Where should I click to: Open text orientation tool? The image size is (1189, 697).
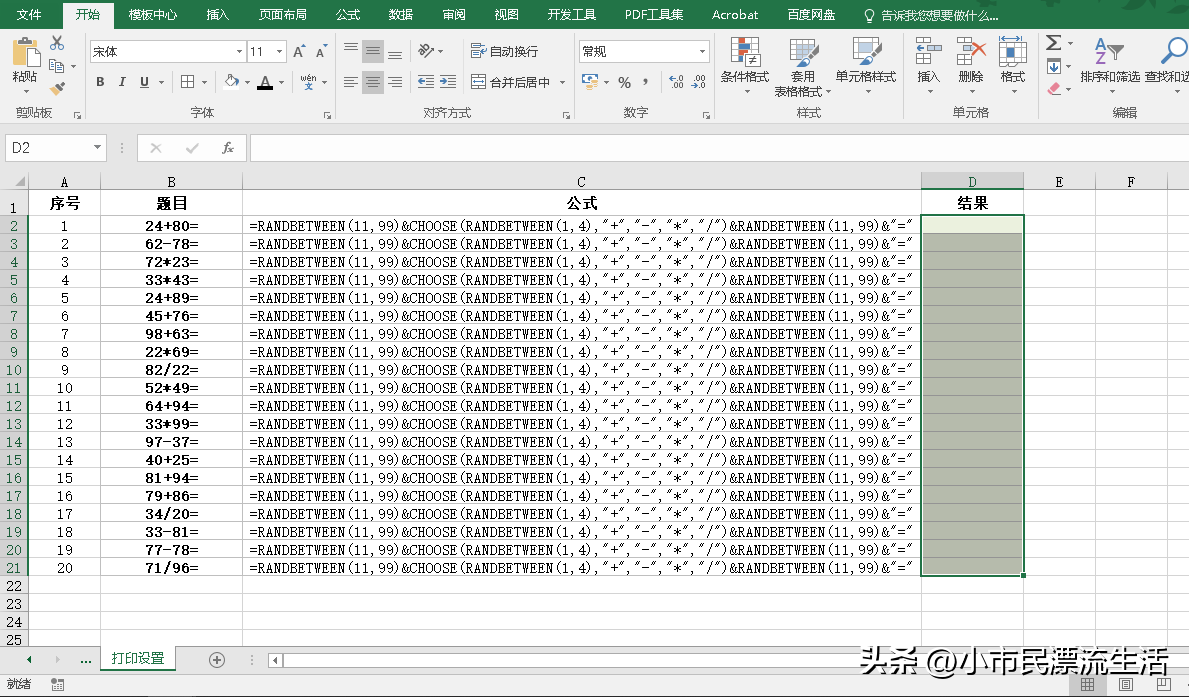click(426, 51)
